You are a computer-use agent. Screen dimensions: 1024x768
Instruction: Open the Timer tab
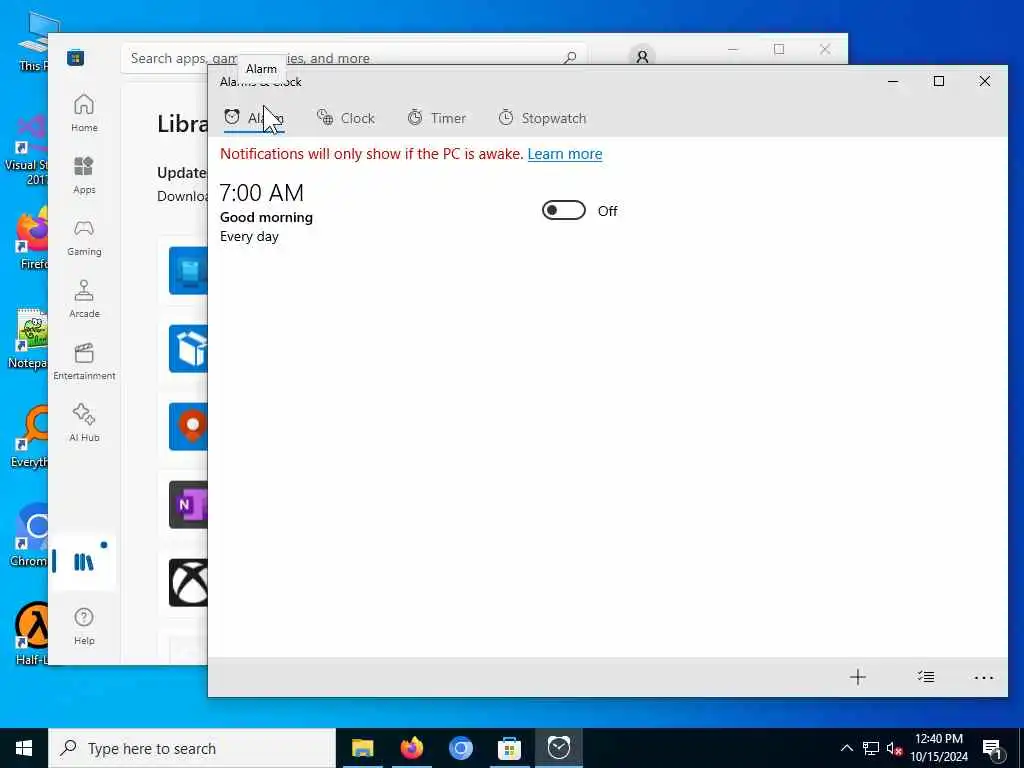[436, 118]
